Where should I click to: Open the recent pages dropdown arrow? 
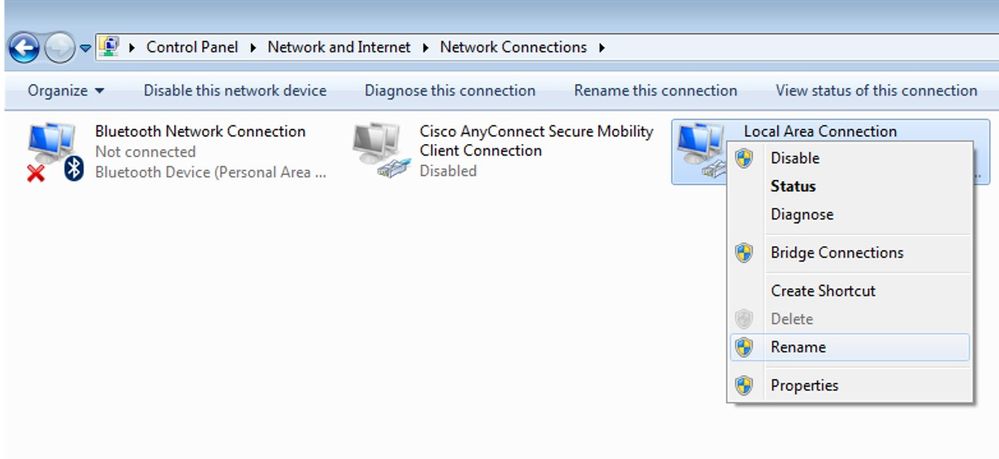[85, 48]
